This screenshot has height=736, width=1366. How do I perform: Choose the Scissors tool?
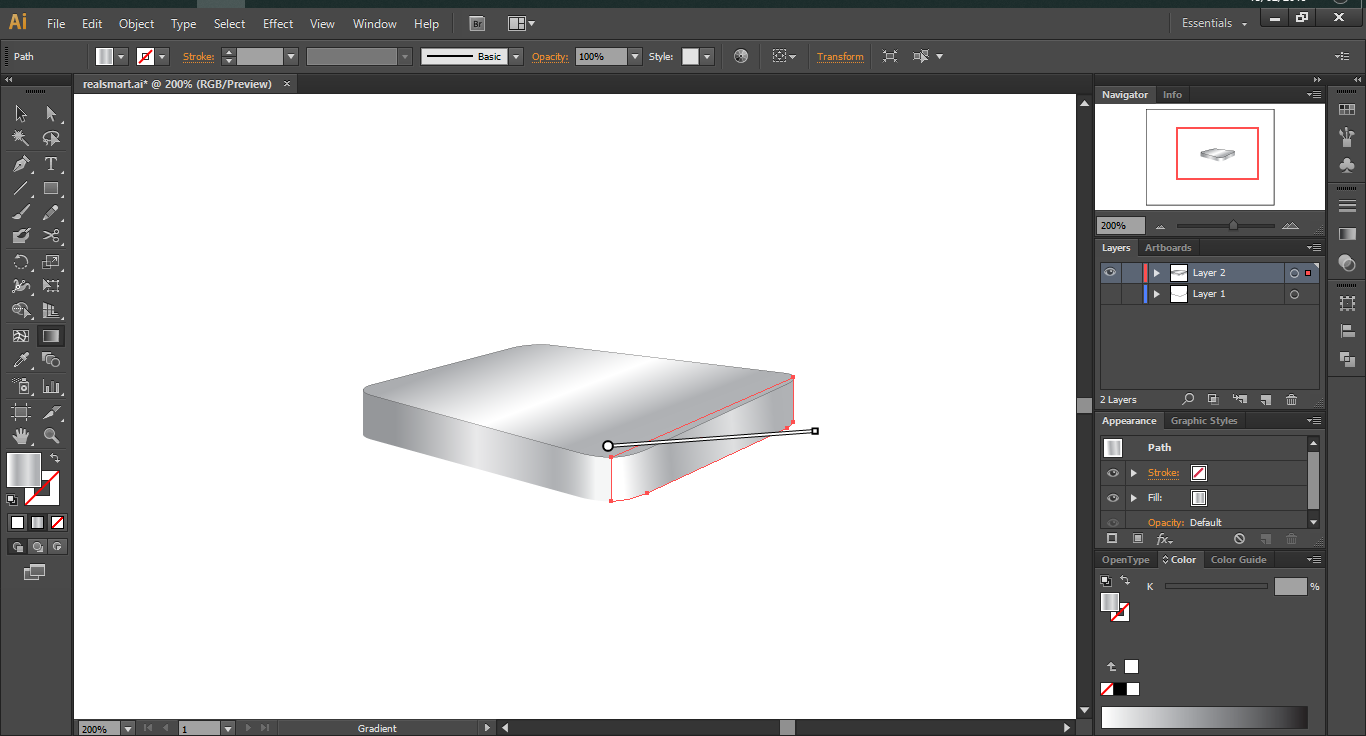pos(51,237)
